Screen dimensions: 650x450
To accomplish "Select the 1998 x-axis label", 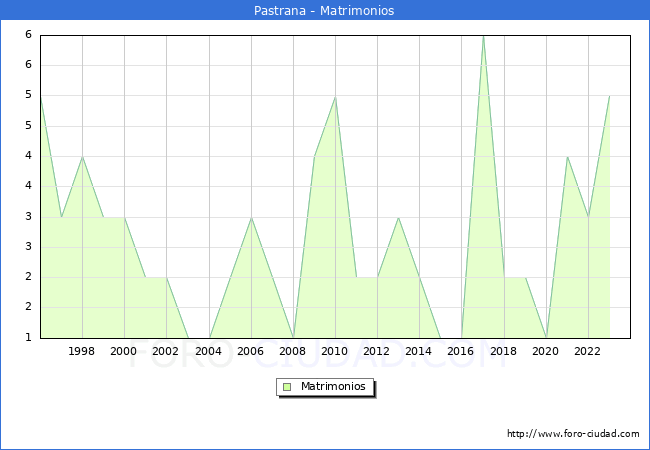I will [82, 351].
